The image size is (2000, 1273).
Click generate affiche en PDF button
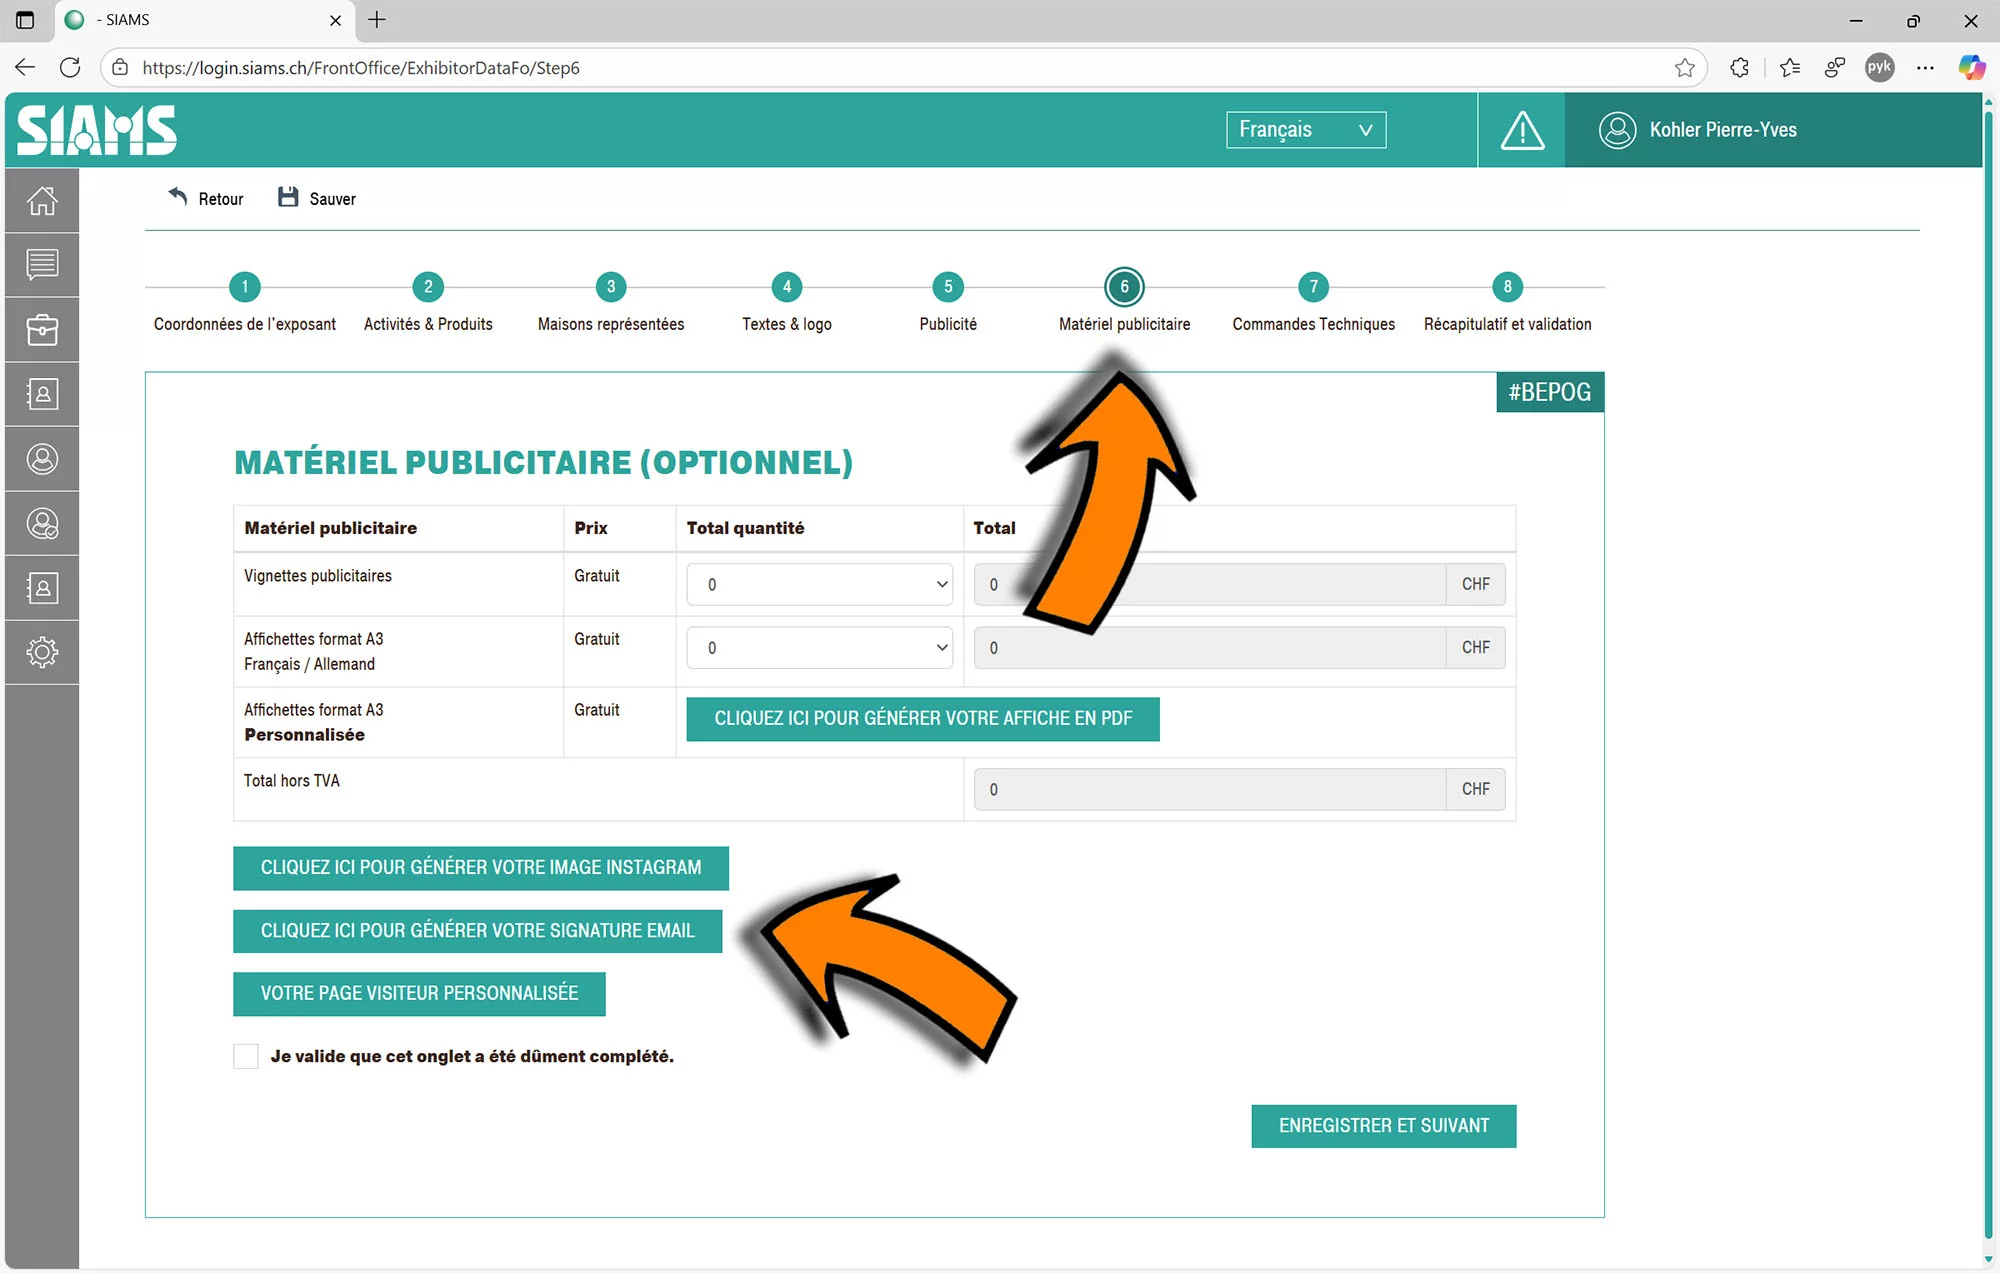point(922,719)
